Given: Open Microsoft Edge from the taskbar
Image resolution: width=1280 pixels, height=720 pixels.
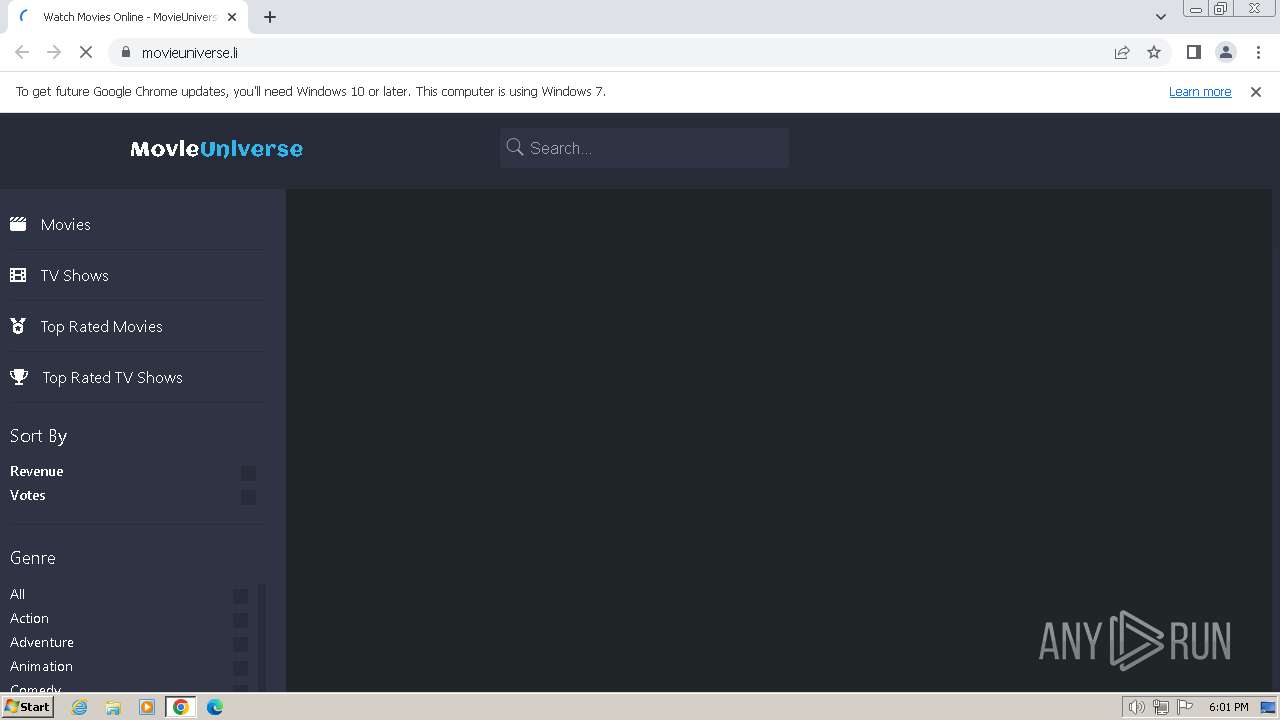Looking at the screenshot, I should (215, 707).
